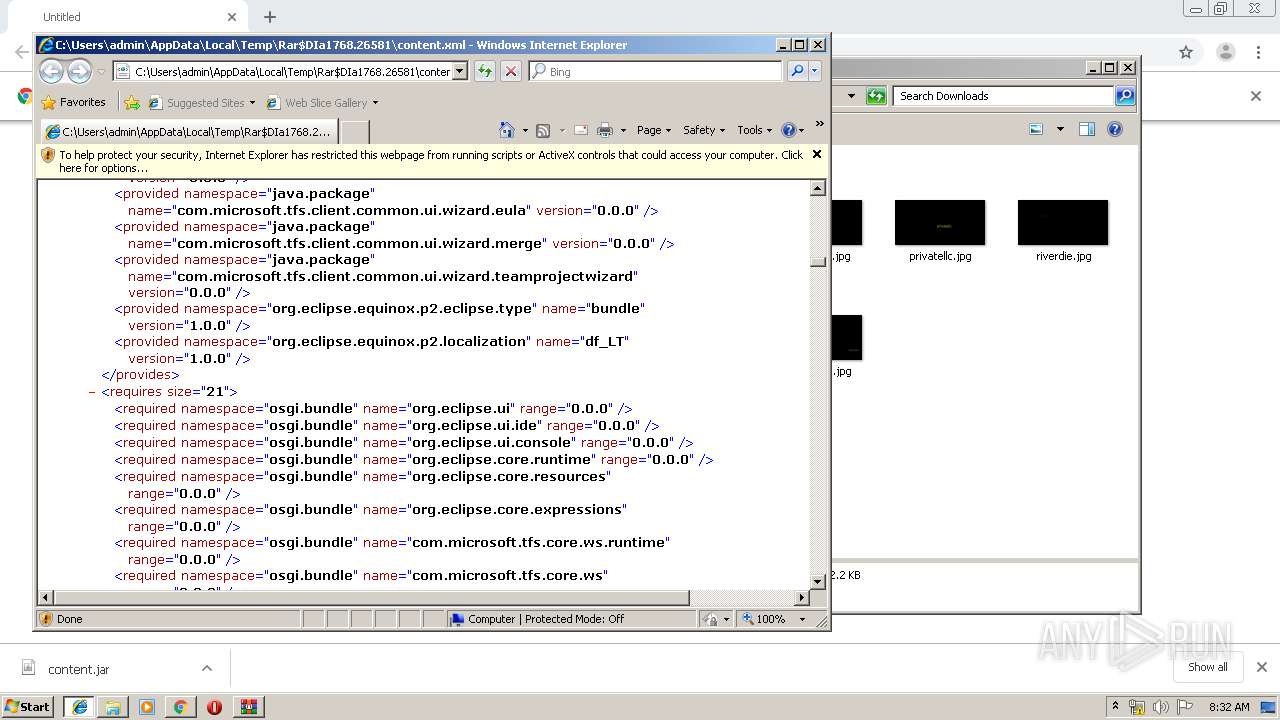Click Show all downloads button
1280x720 pixels.
point(1207,667)
